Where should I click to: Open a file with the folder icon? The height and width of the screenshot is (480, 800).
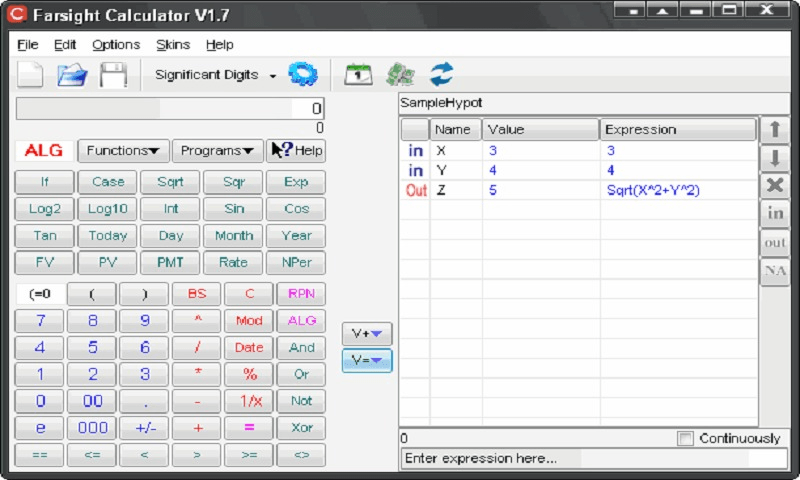point(72,75)
